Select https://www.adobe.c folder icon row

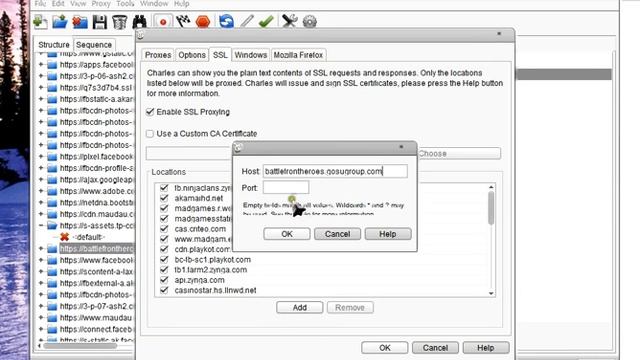tap(52, 191)
